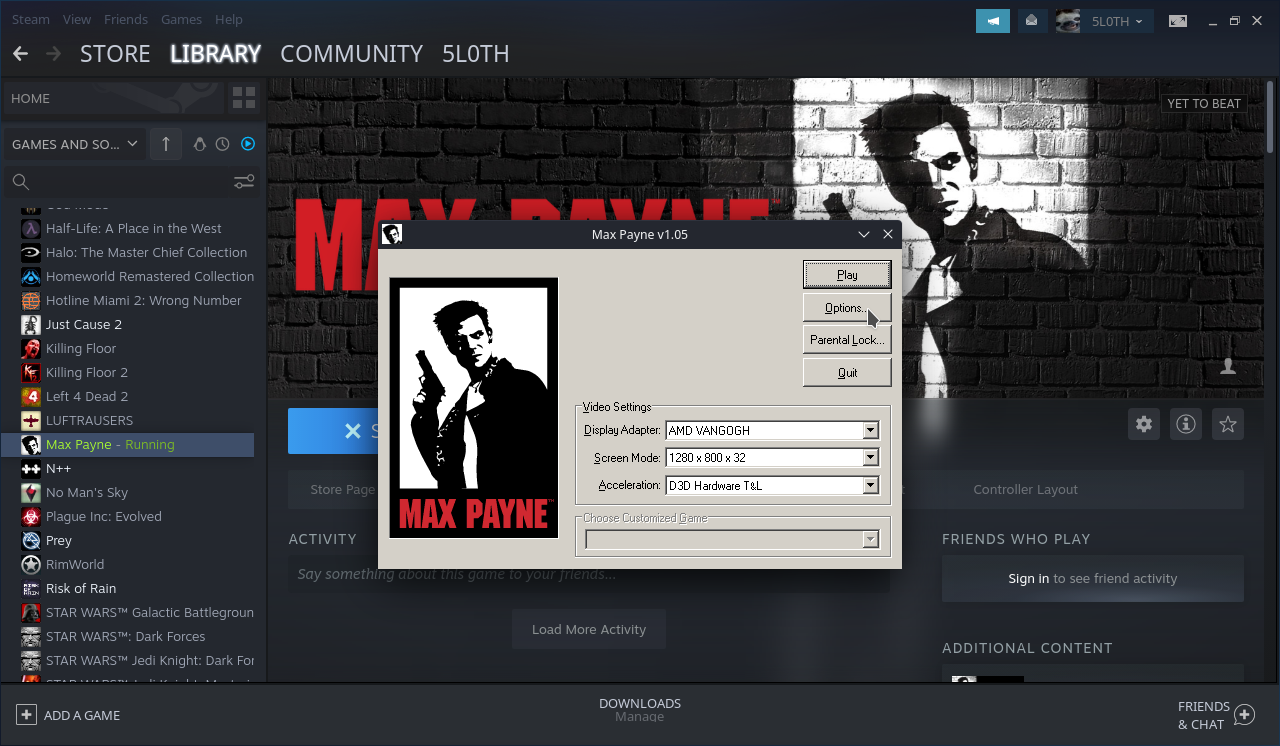
Task: Select N++ in the game list
Action: click(127, 469)
